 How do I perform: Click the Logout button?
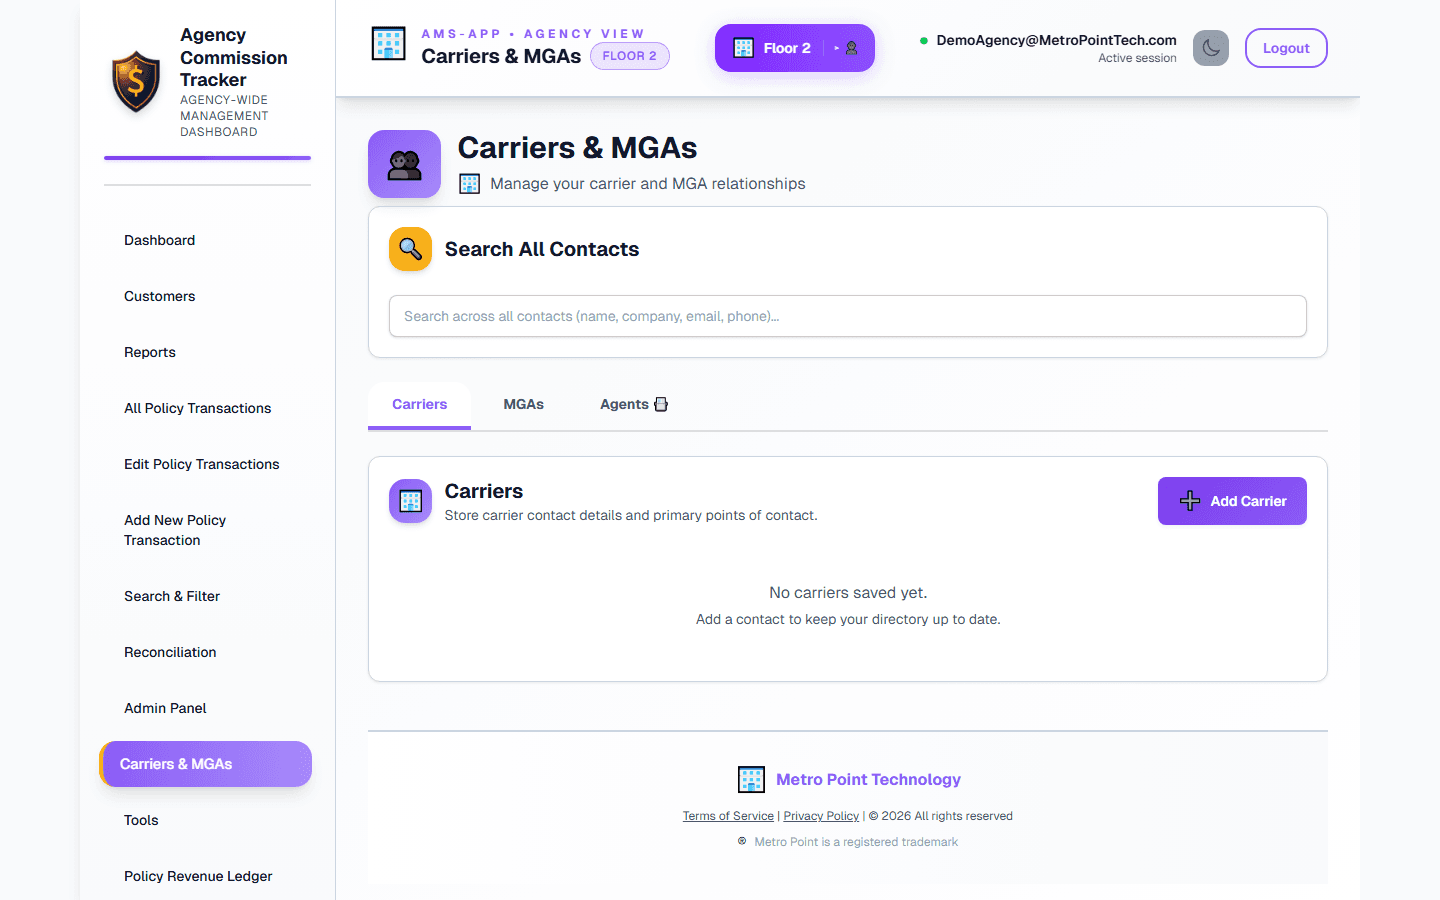1286,47
